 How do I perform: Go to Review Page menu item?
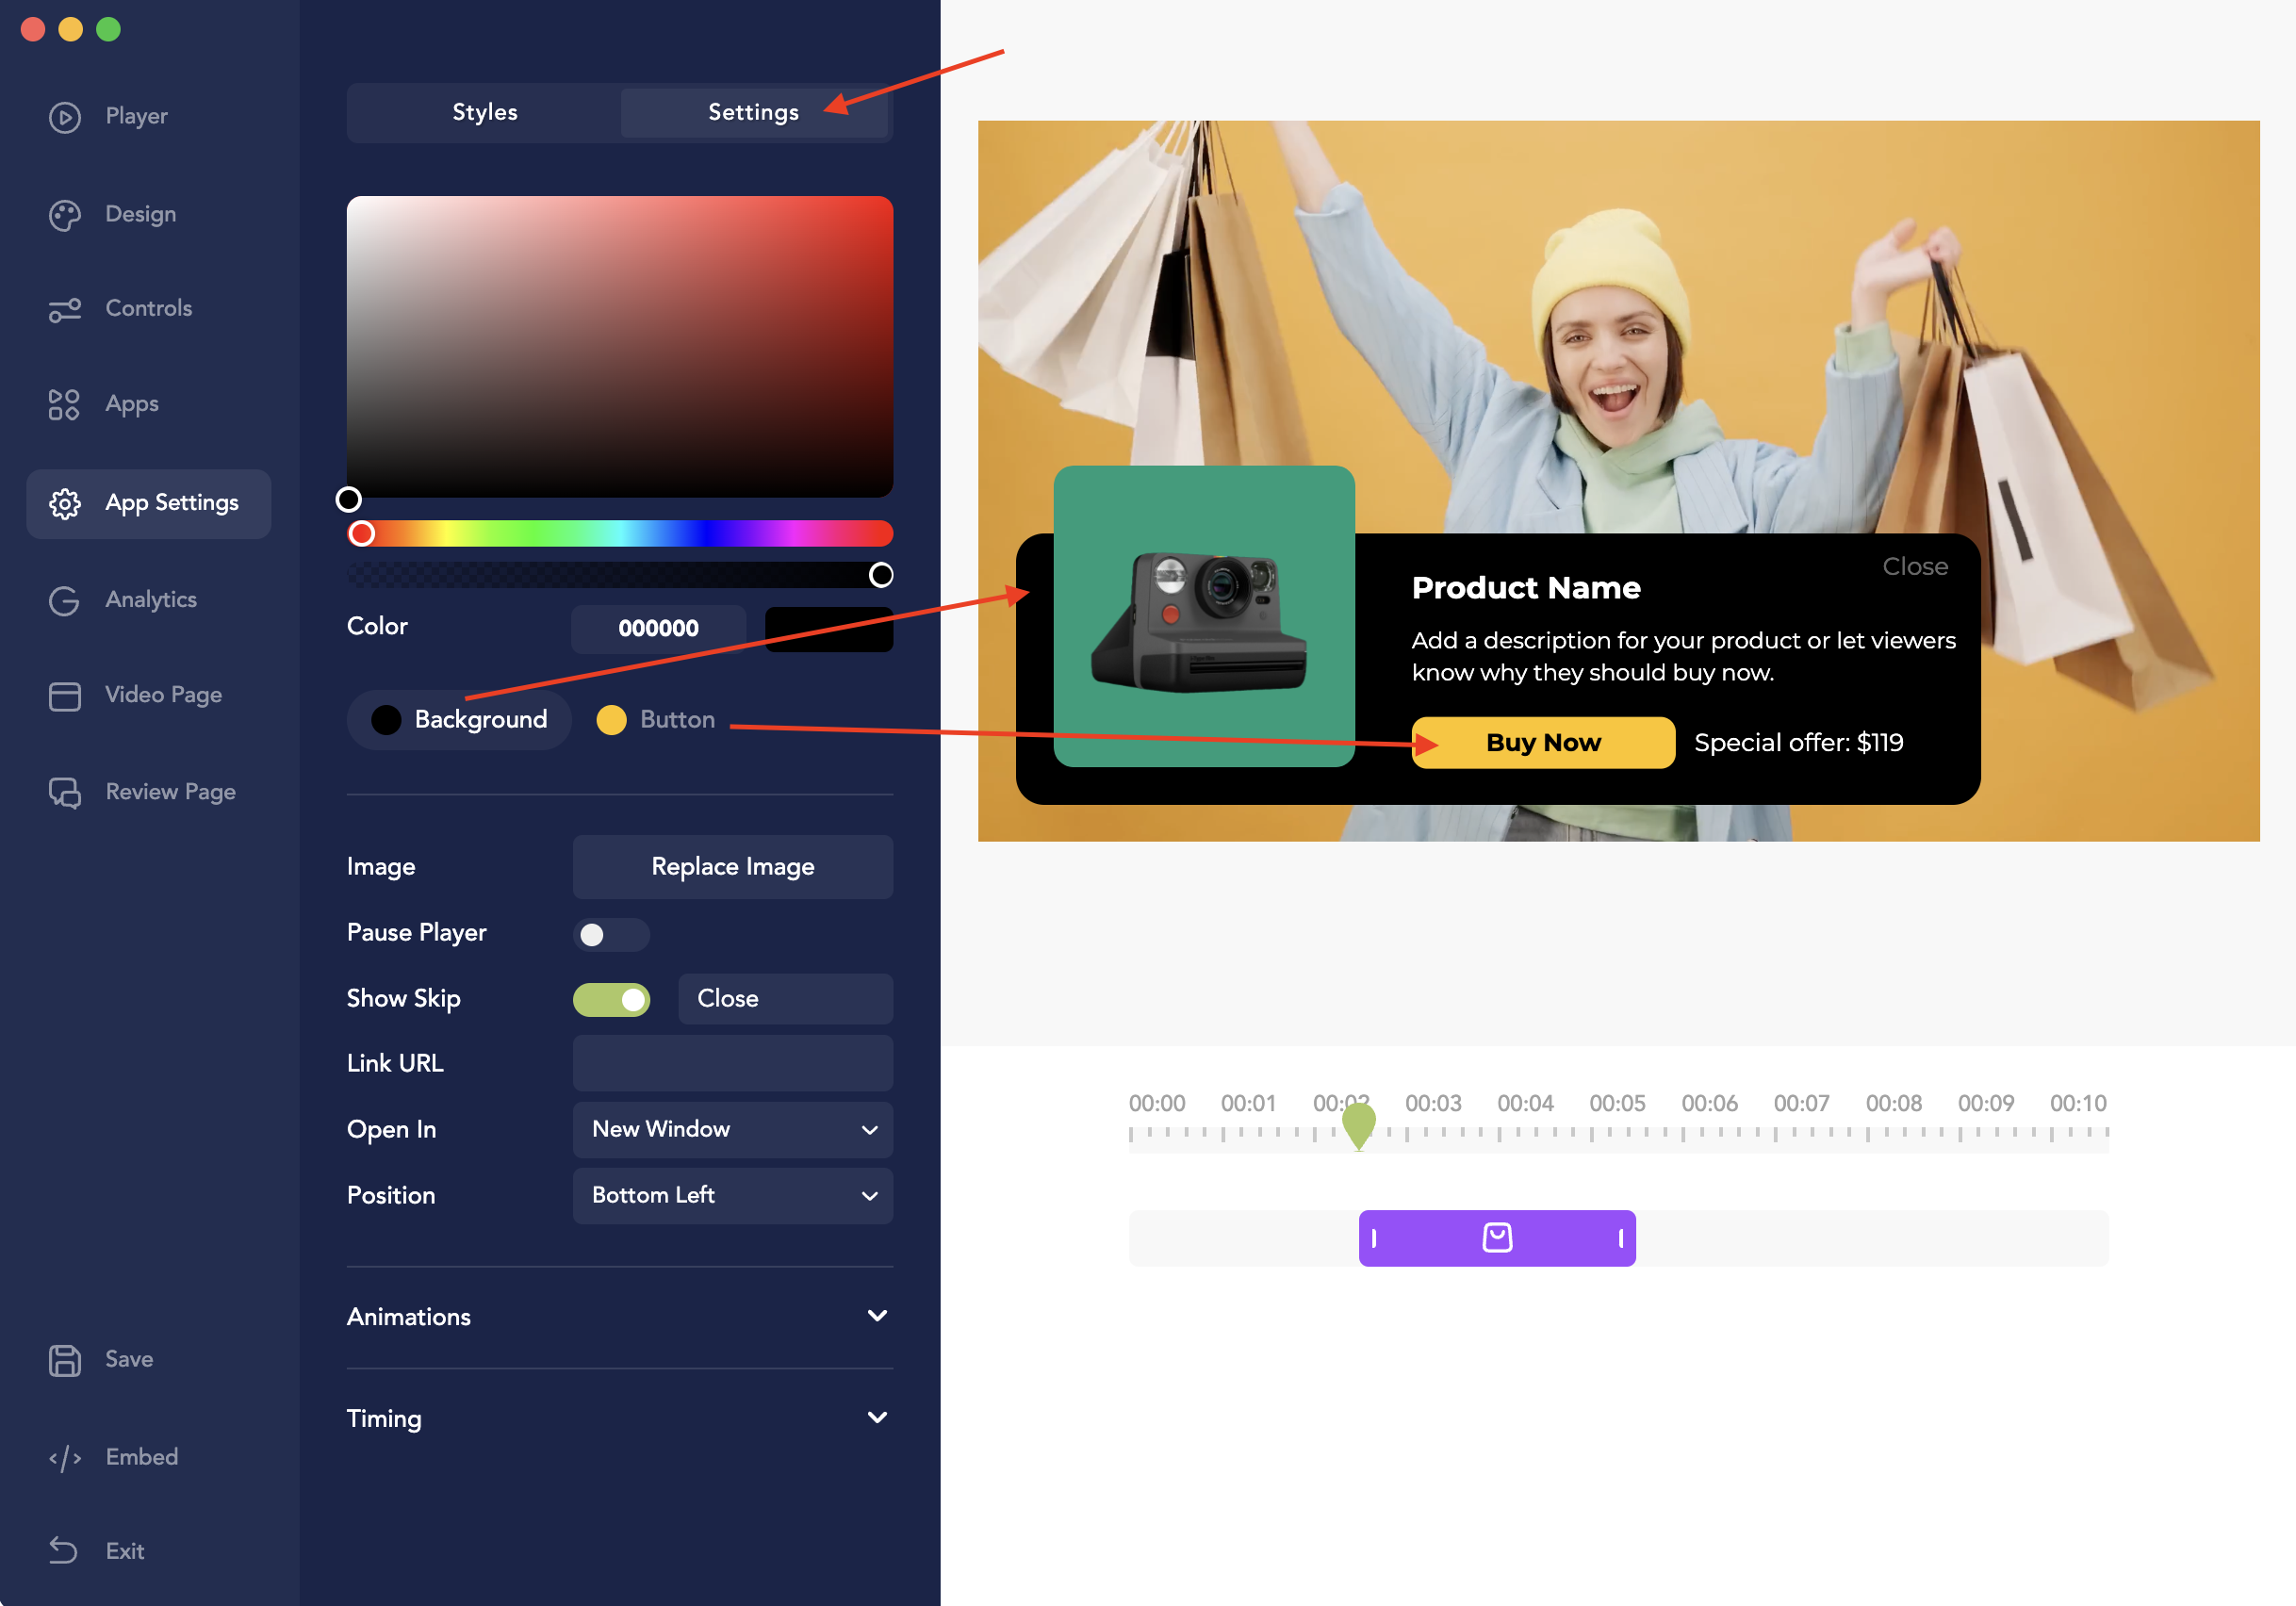[x=171, y=792]
